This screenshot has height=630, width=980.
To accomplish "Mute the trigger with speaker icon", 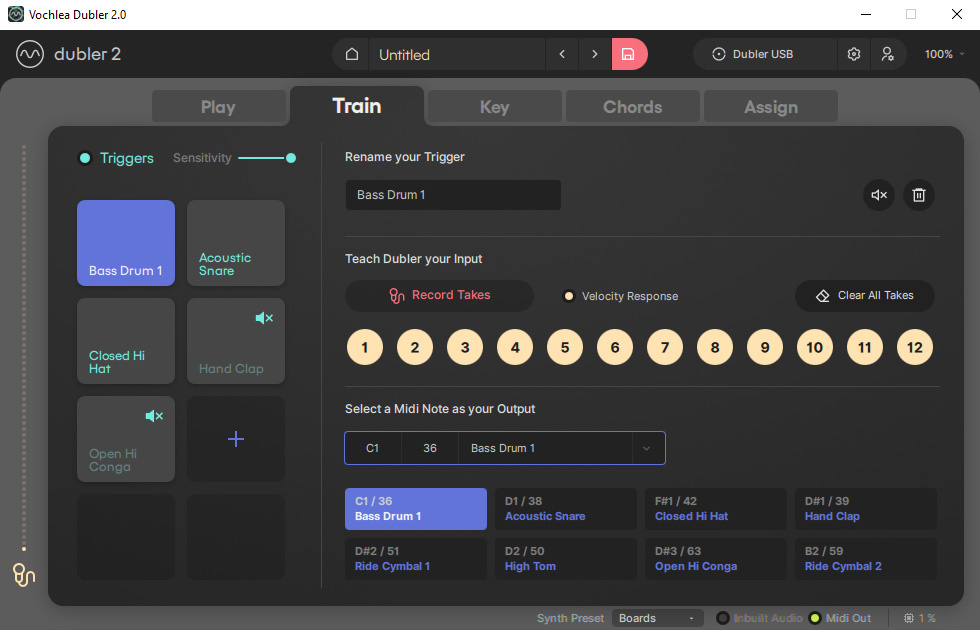I will tap(879, 195).
